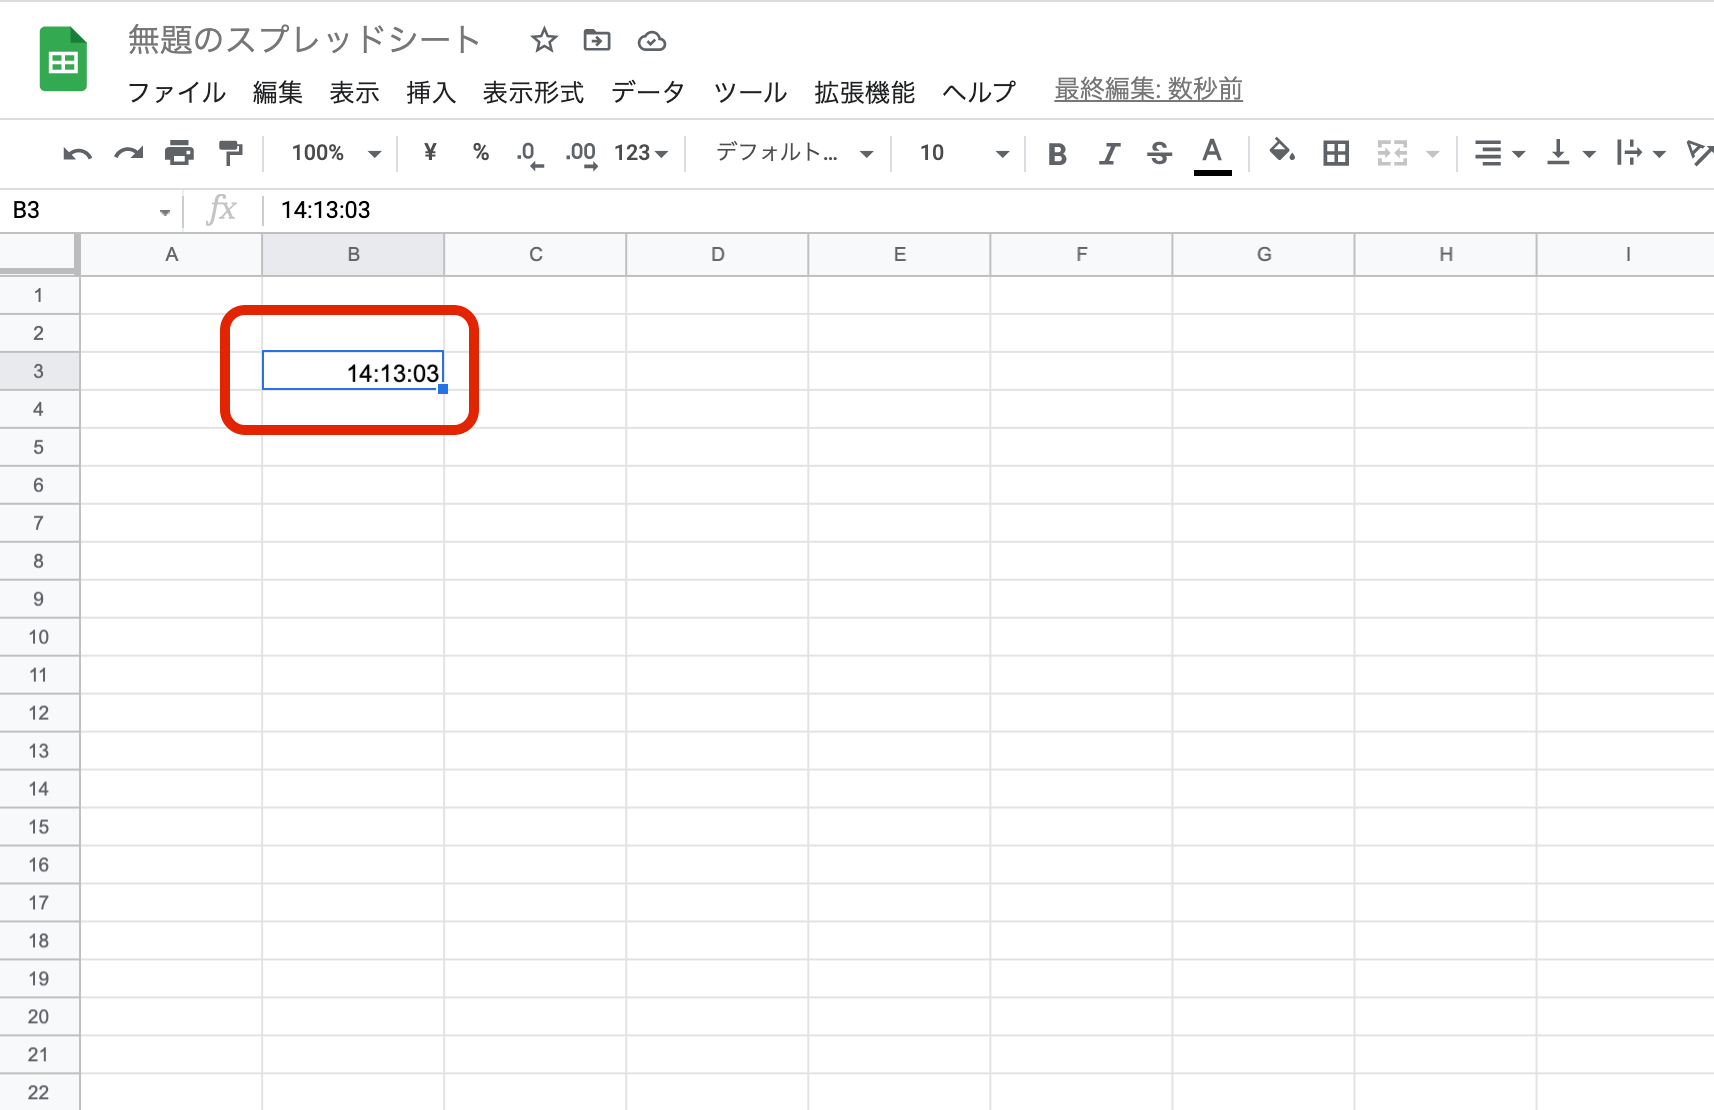This screenshot has width=1714, height=1110.
Task: Click the select-all corner box
Action: 39,254
